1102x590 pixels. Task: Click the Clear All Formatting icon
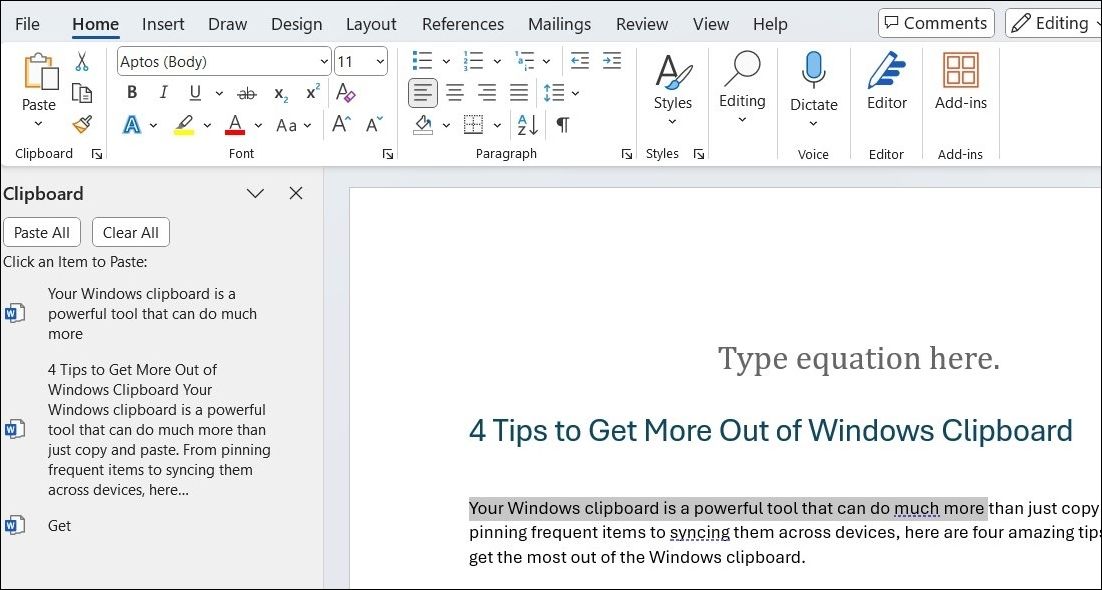tap(346, 92)
